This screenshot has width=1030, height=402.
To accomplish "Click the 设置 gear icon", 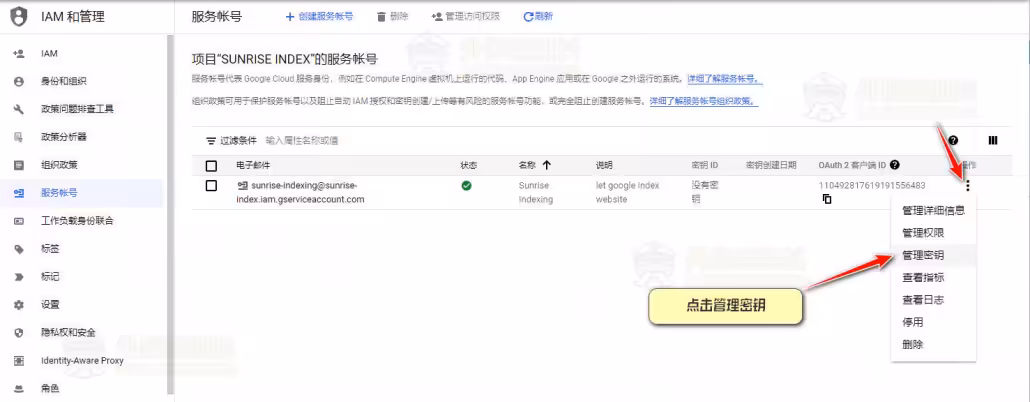I will pos(19,305).
